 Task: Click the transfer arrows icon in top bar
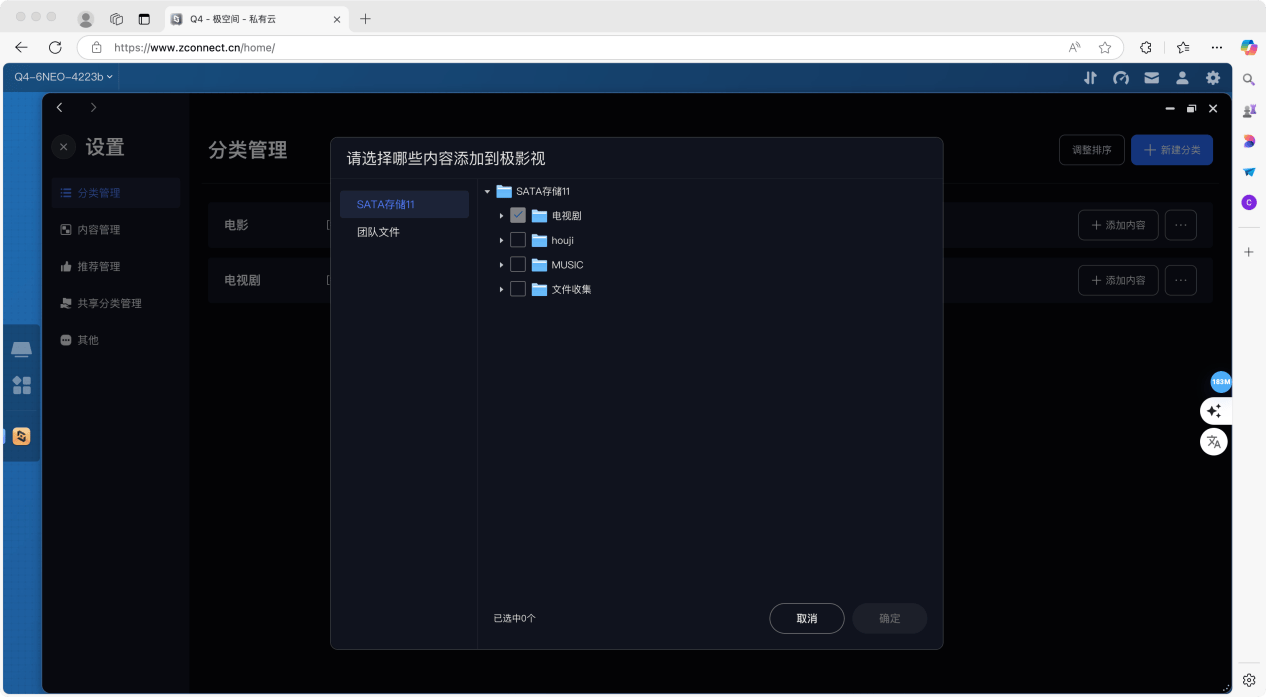(1090, 77)
